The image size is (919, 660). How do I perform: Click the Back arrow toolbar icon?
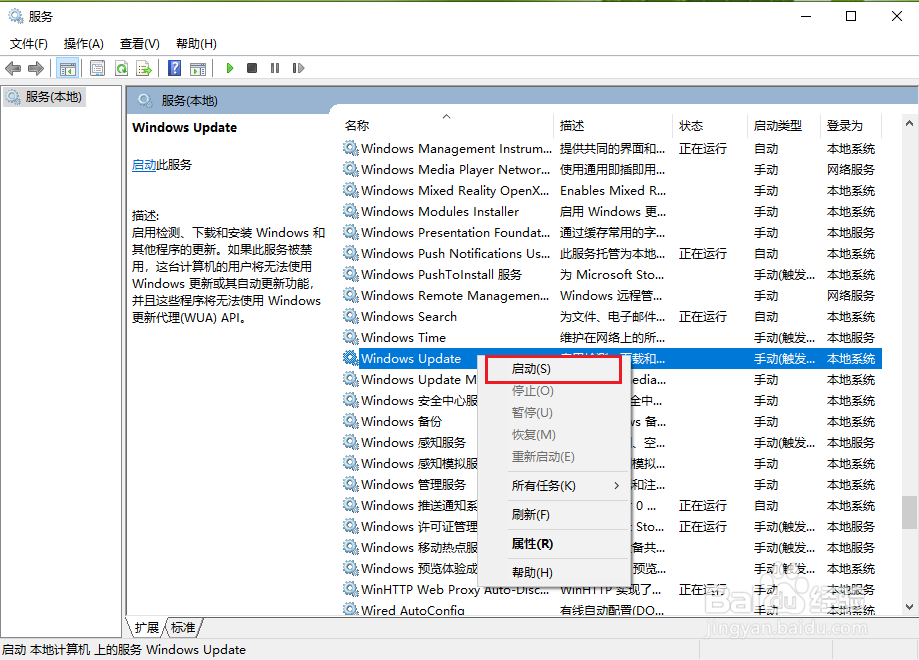click(x=13, y=69)
